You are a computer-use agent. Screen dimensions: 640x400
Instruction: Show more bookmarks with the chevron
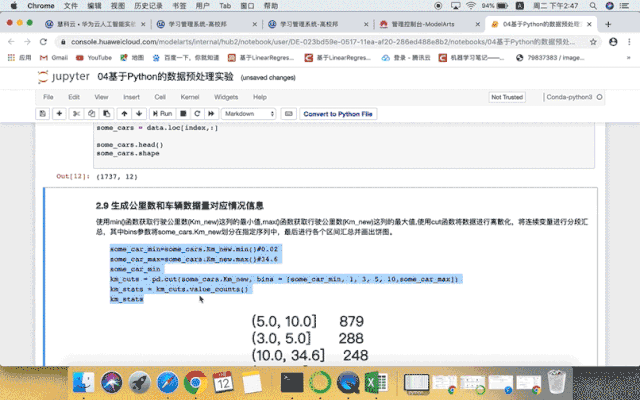629,58
